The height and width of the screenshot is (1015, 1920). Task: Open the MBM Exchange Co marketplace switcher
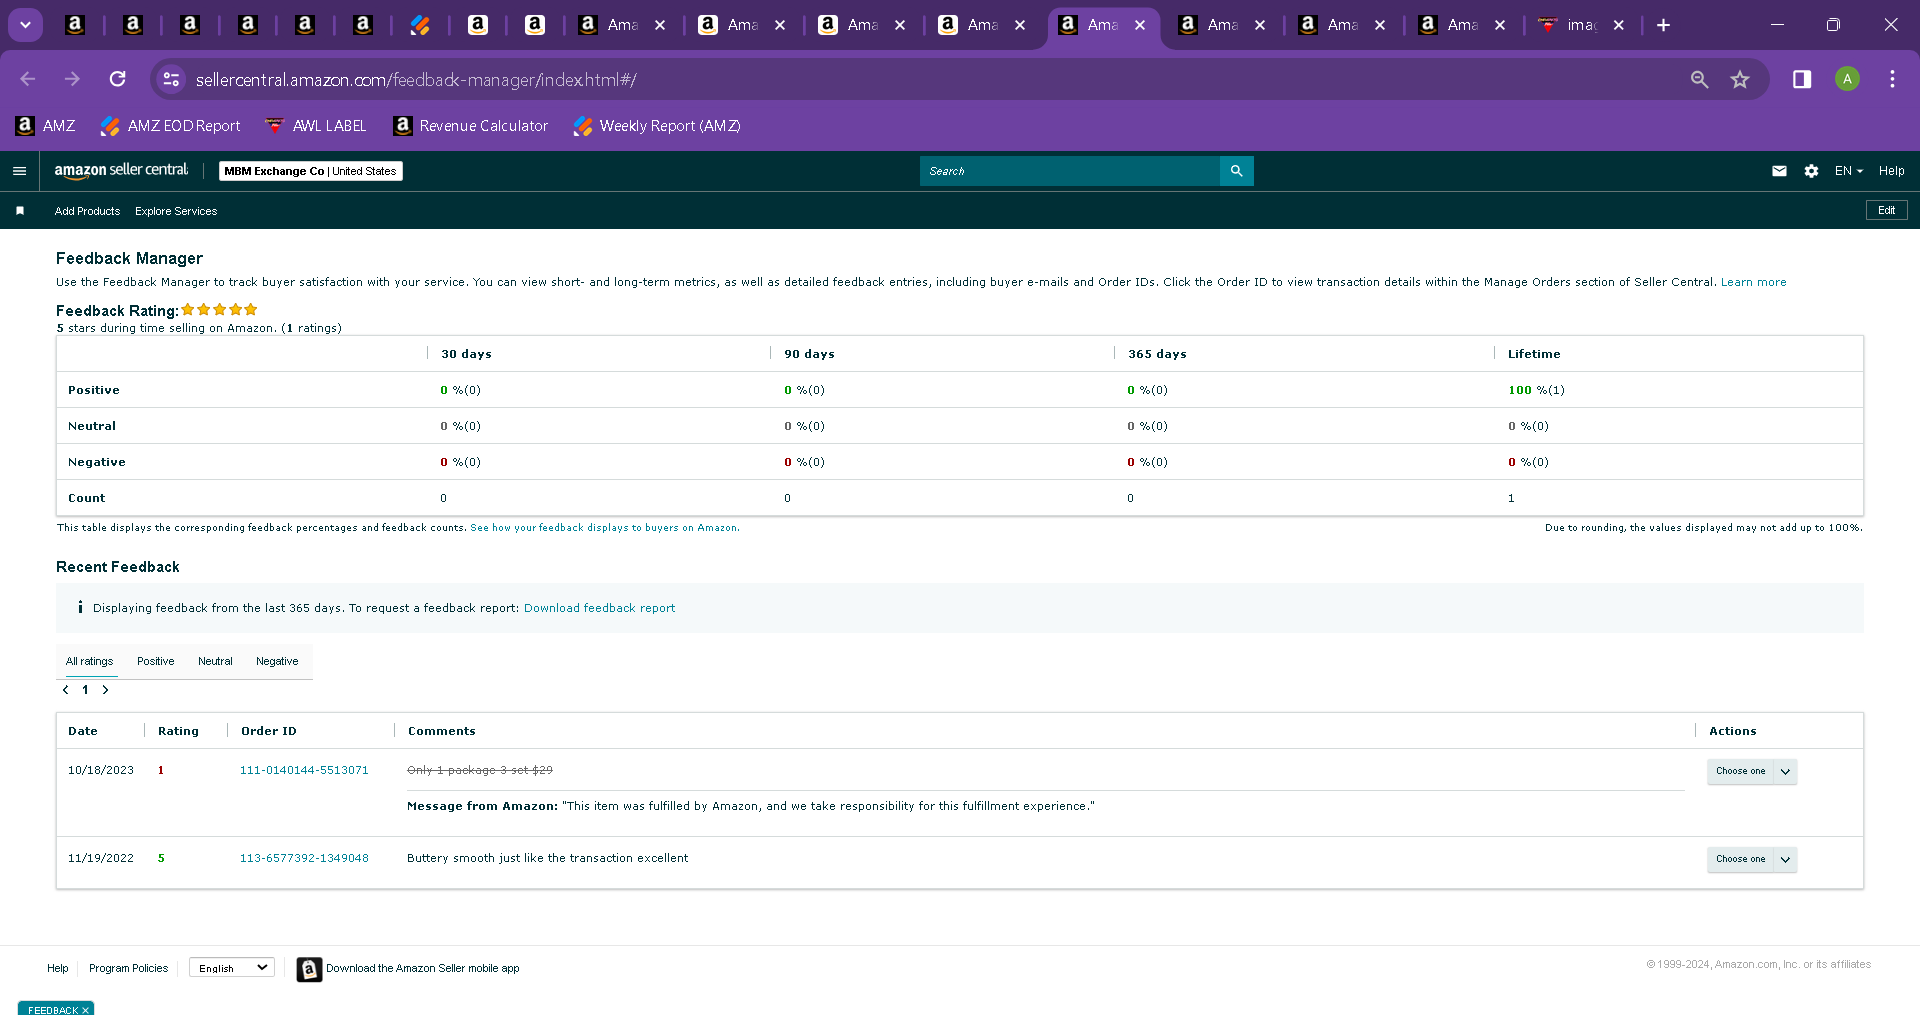point(310,171)
